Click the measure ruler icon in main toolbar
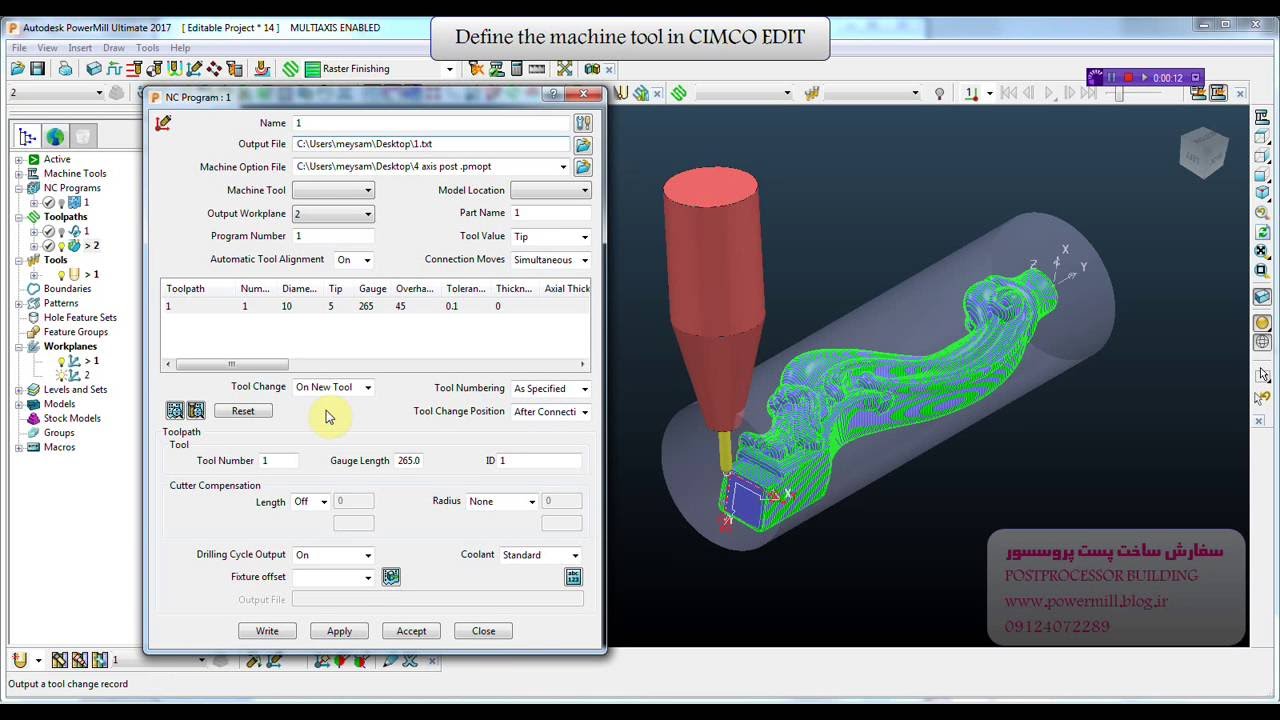1280x720 pixels. 537,69
